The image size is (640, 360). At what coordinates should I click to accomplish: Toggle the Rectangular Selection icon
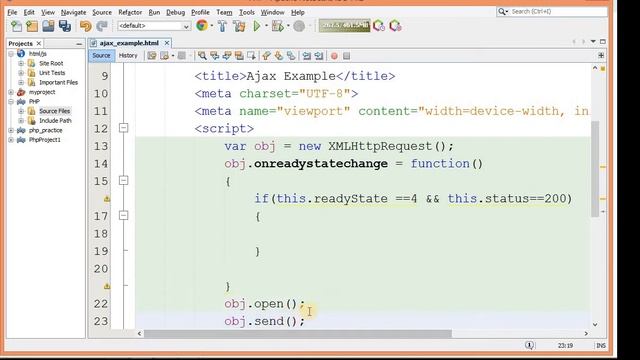click(x=251, y=56)
